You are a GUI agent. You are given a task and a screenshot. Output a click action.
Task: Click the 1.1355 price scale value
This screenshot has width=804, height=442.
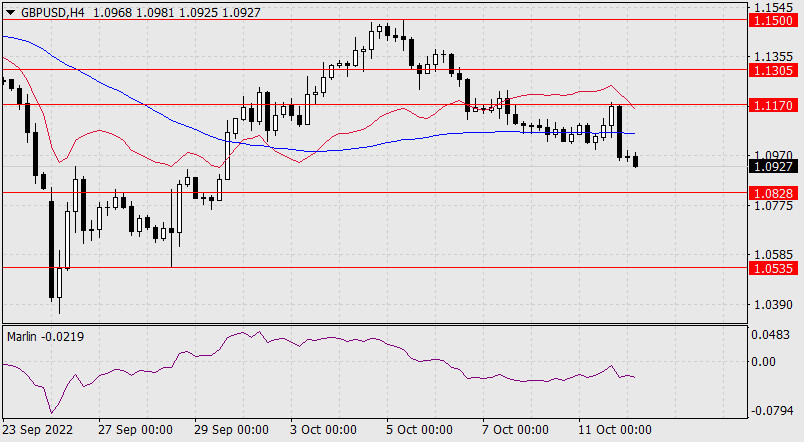773,56
